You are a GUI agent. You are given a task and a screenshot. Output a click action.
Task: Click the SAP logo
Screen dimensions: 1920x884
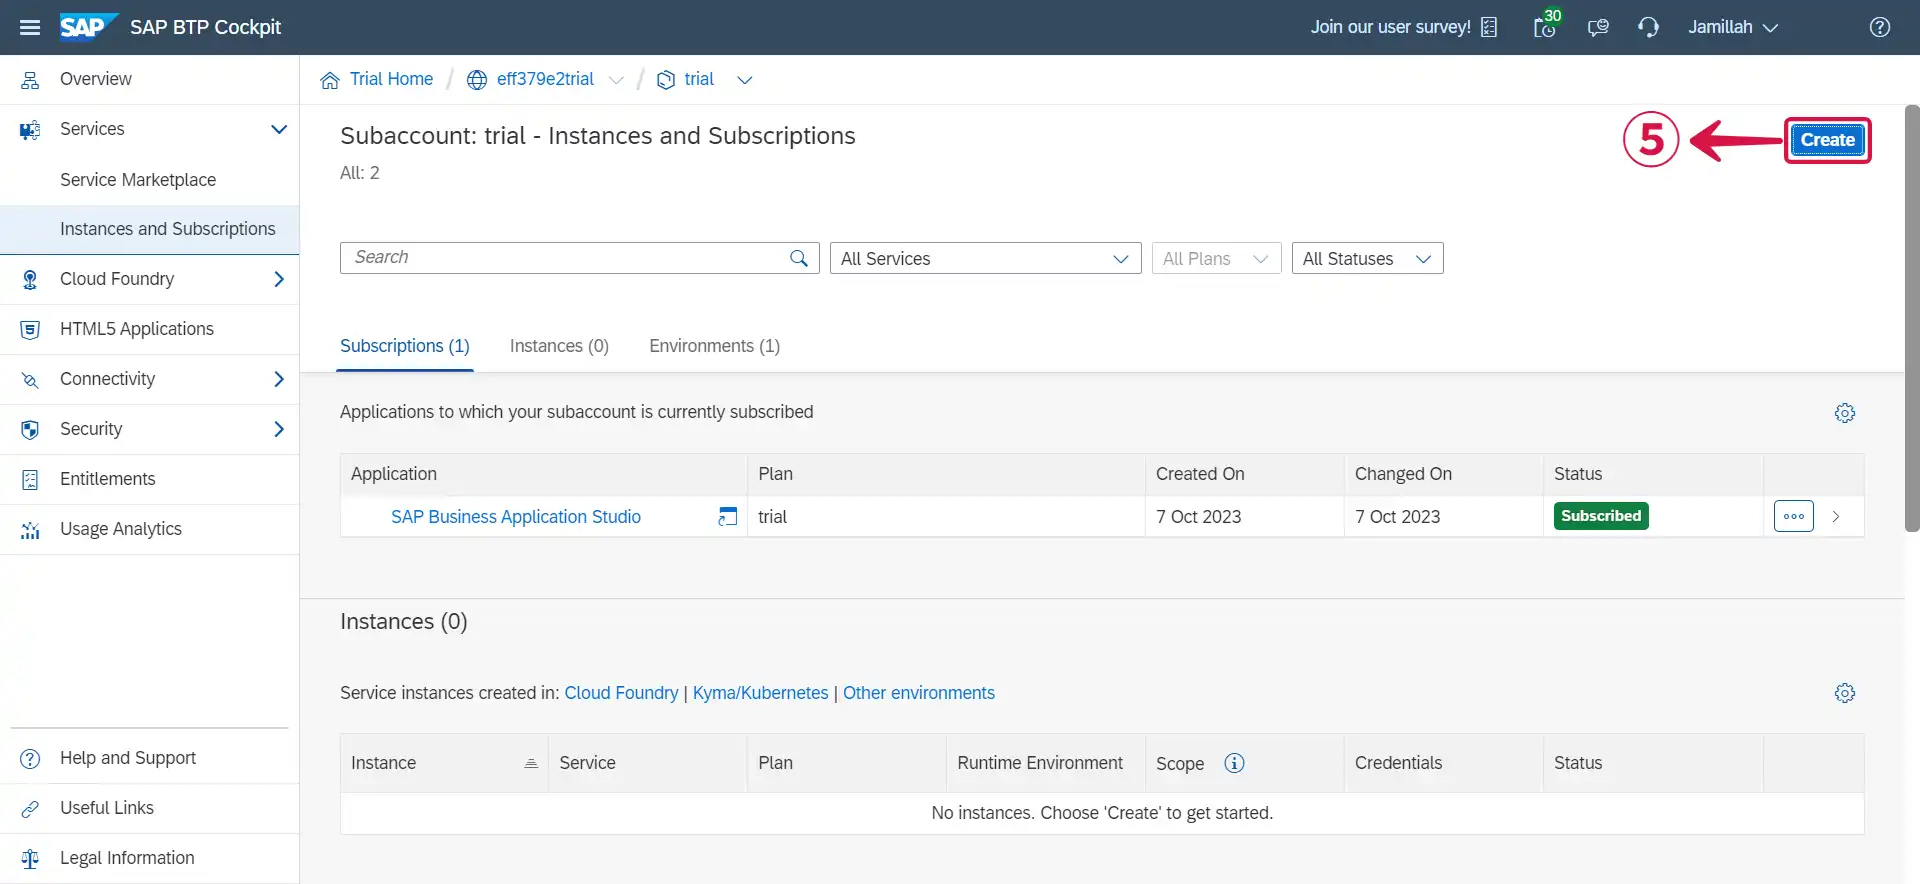pyautogui.click(x=88, y=26)
